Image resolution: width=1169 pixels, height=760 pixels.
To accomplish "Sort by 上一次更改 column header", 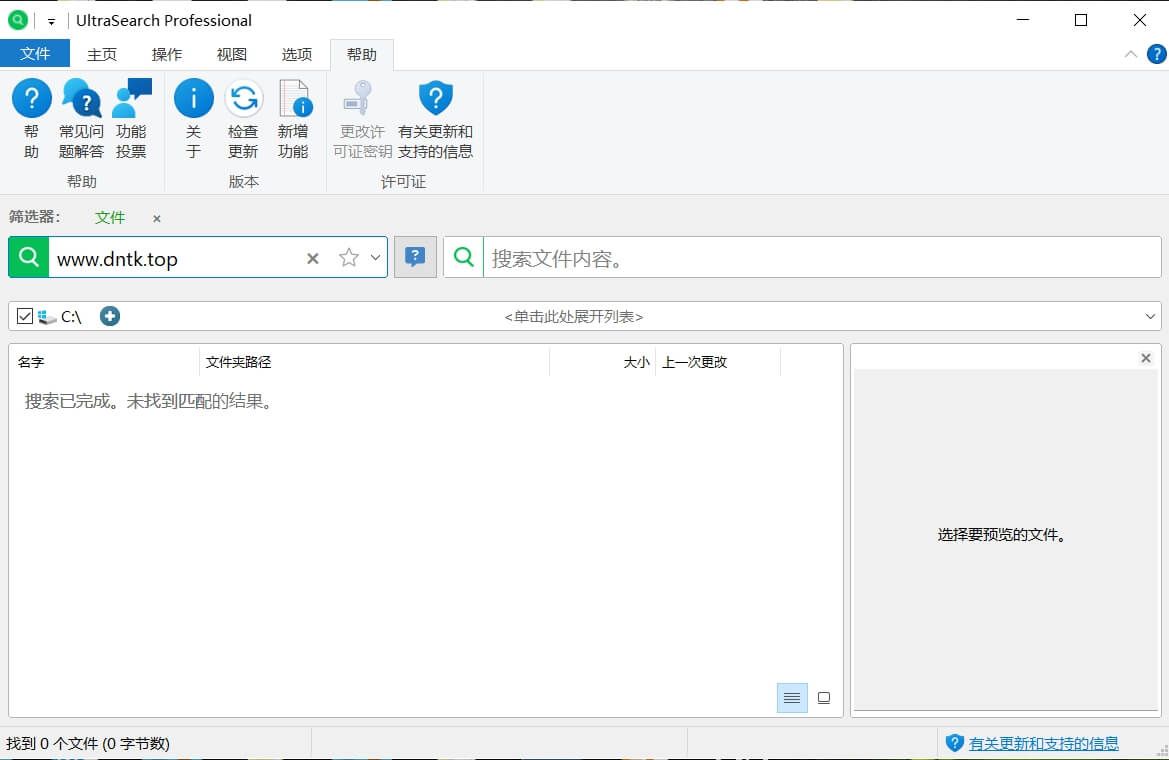I will coord(718,362).
